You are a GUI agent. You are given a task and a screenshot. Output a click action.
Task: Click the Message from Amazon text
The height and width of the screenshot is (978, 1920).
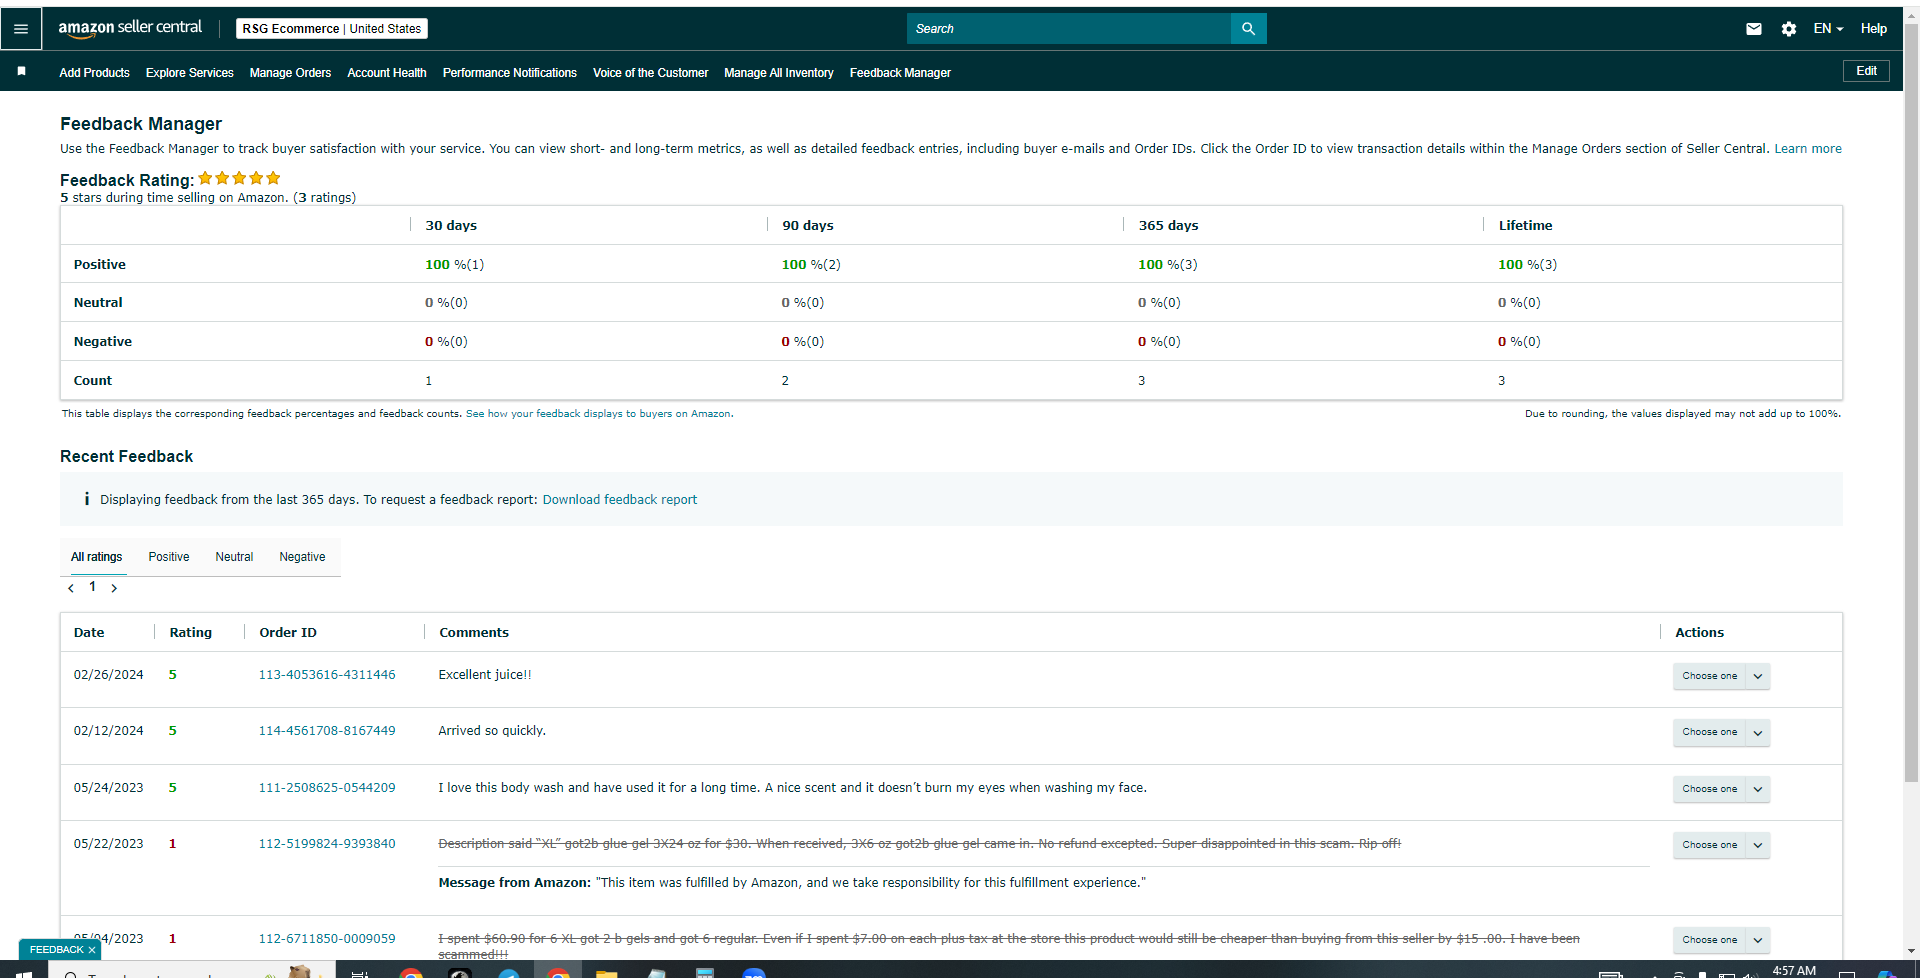click(x=792, y=883)
